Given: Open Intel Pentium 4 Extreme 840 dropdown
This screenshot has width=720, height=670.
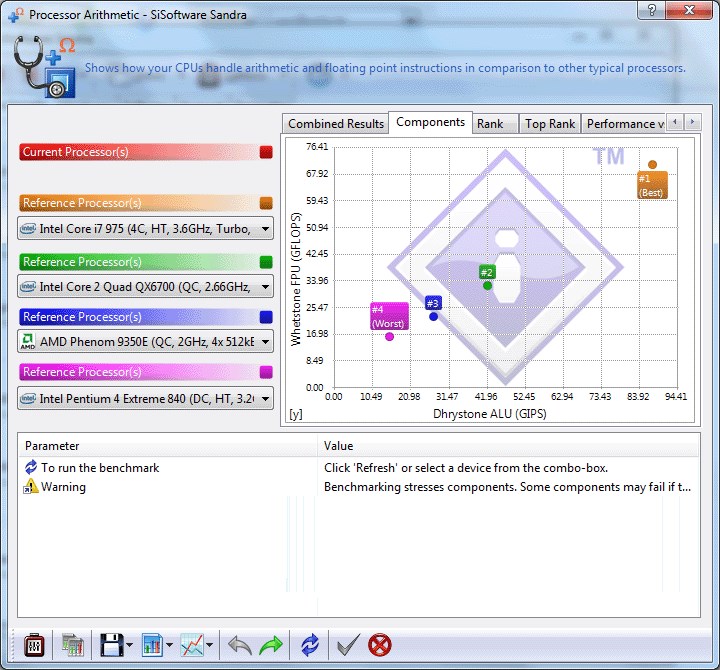Looking at the screenshot, I should 145,398.
